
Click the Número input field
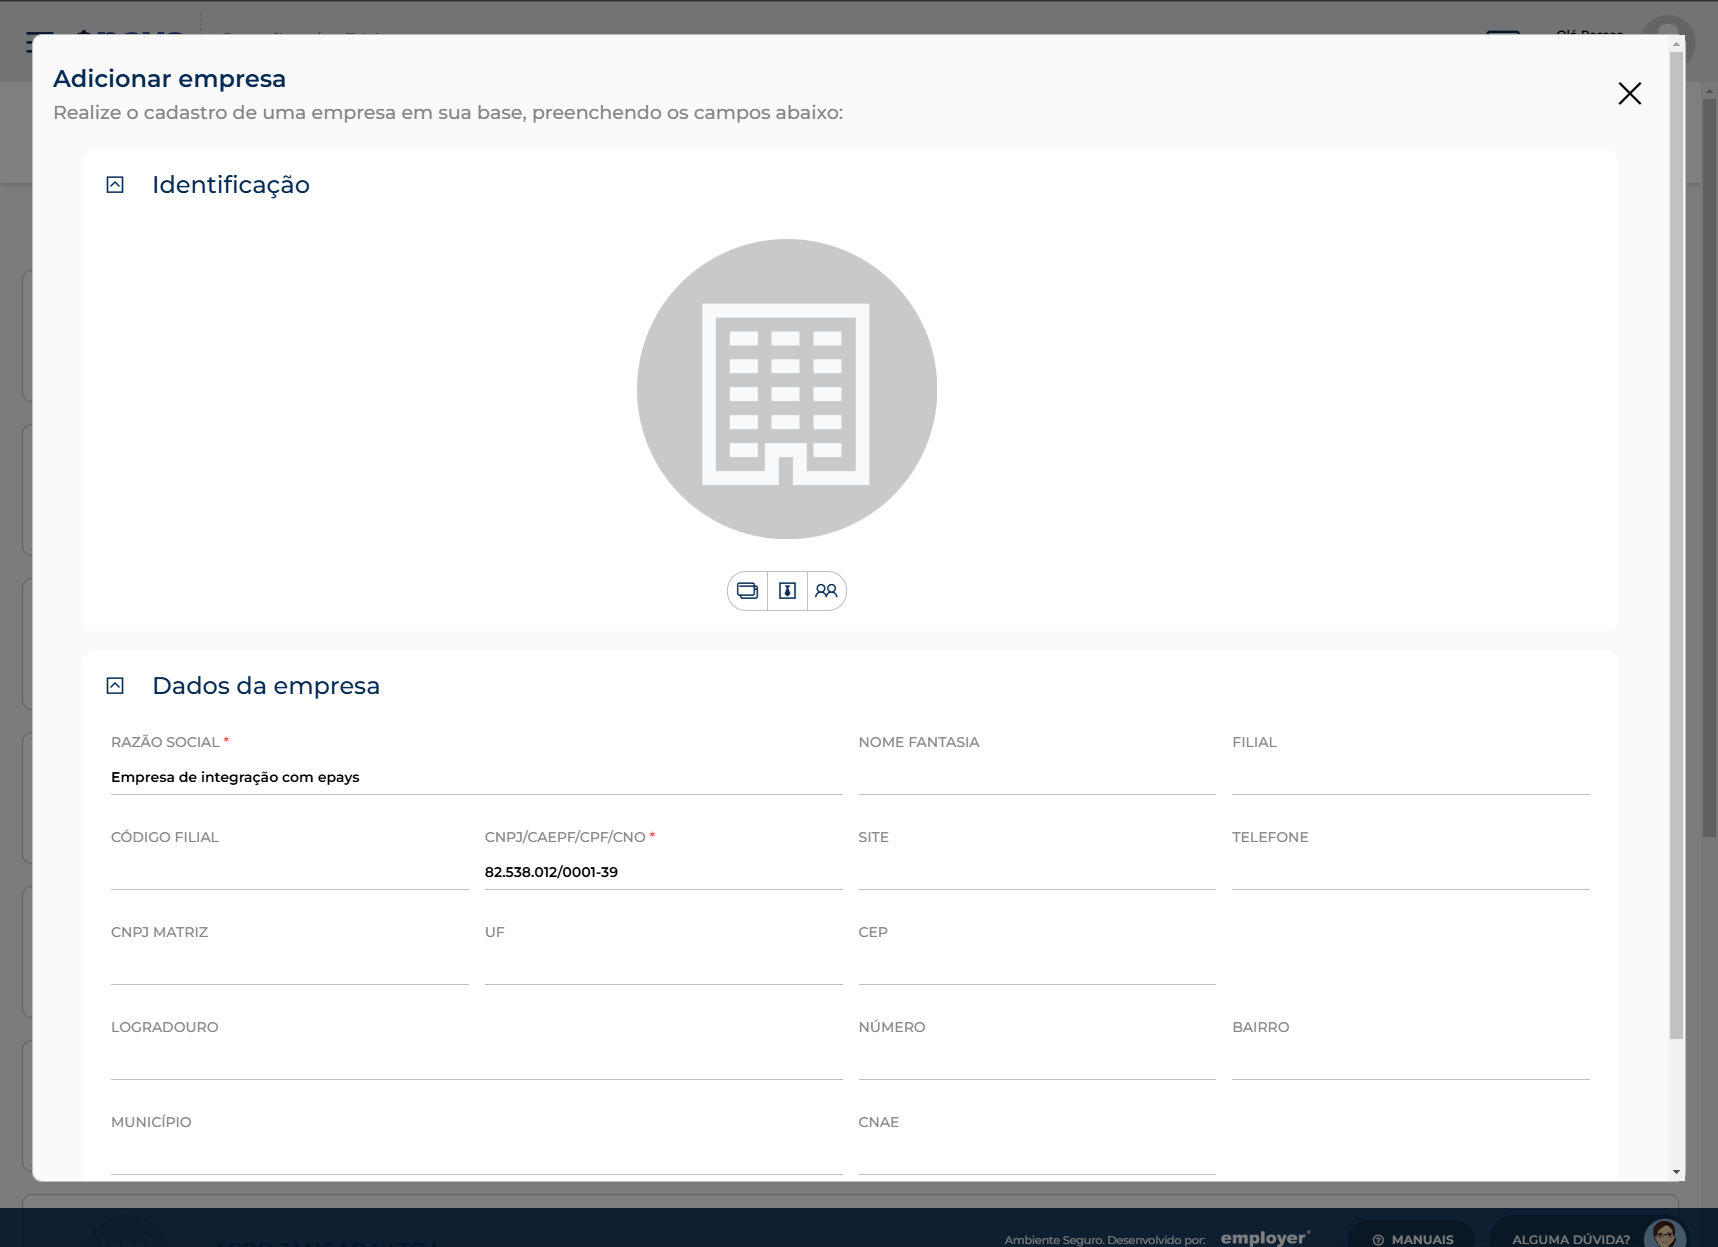click(1037, 1062)
